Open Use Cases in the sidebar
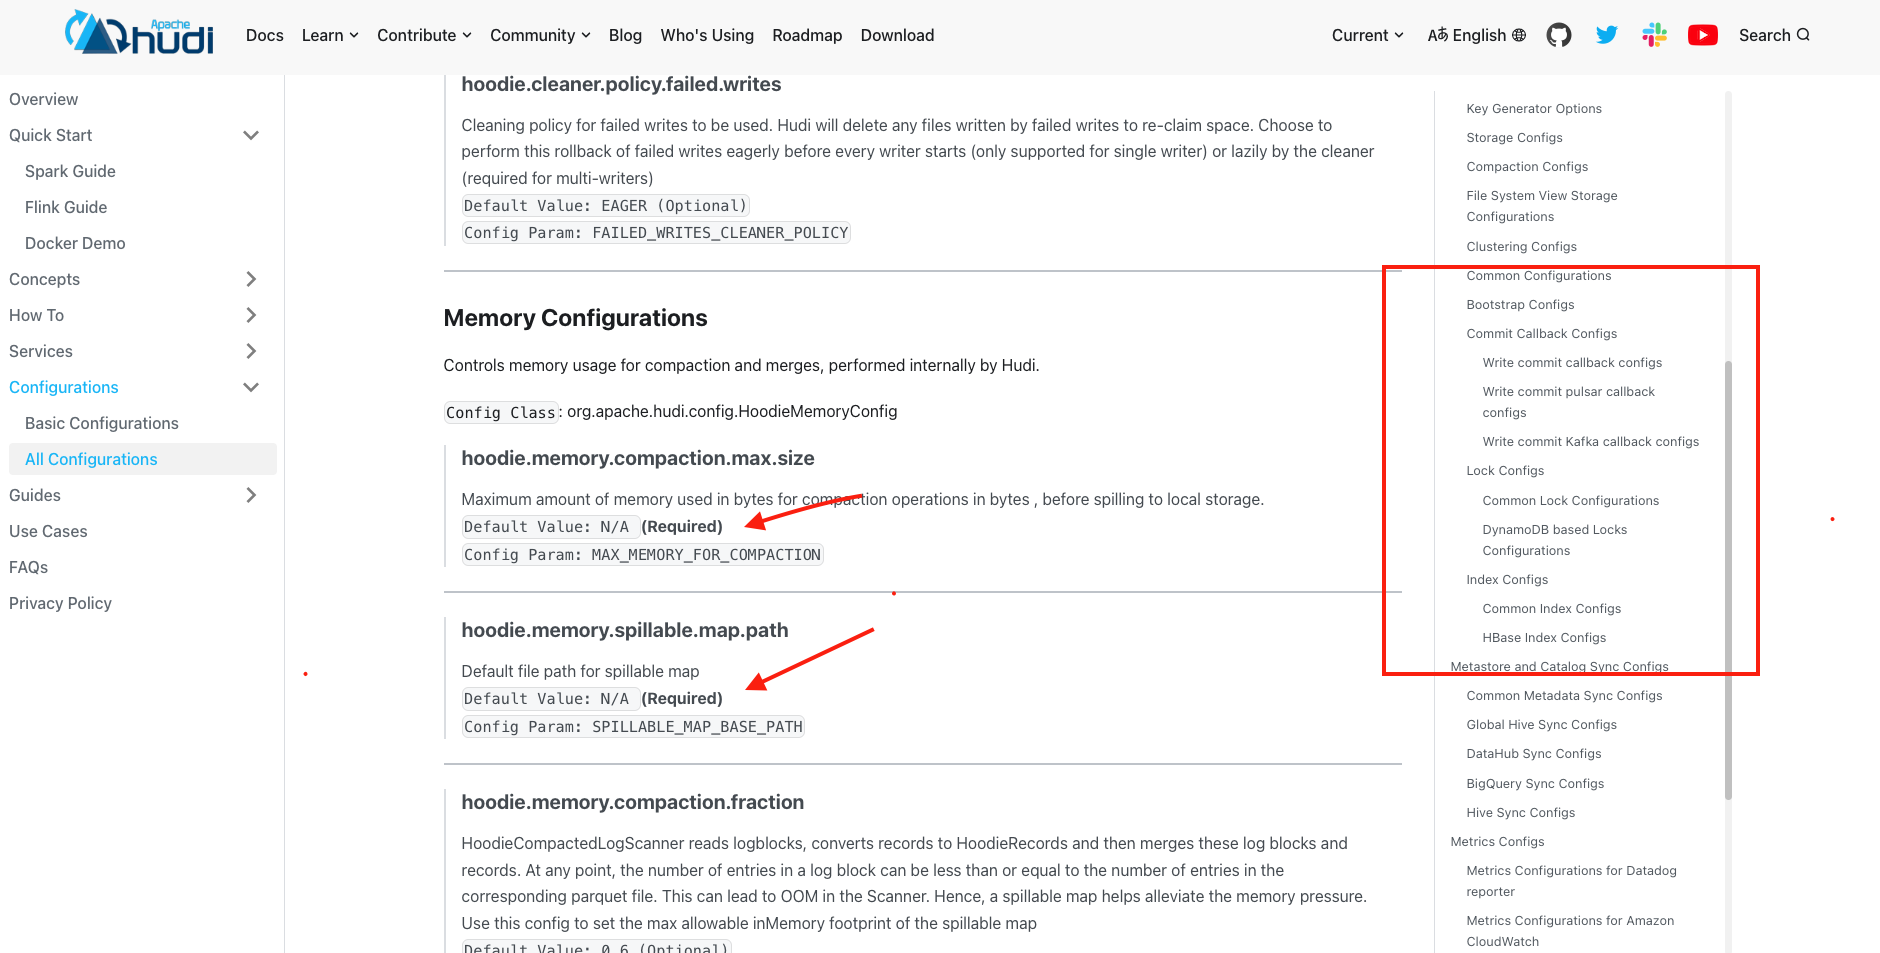Viewport: 1880px width, 953px height. pyautogui.click(x=48, y=531)
